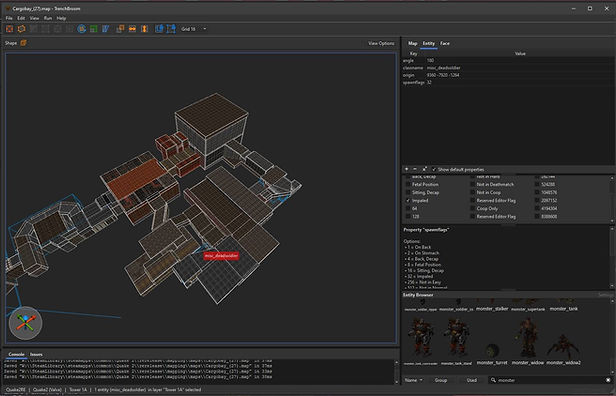Enable the Fetal Position flag

tap(408, 184)
